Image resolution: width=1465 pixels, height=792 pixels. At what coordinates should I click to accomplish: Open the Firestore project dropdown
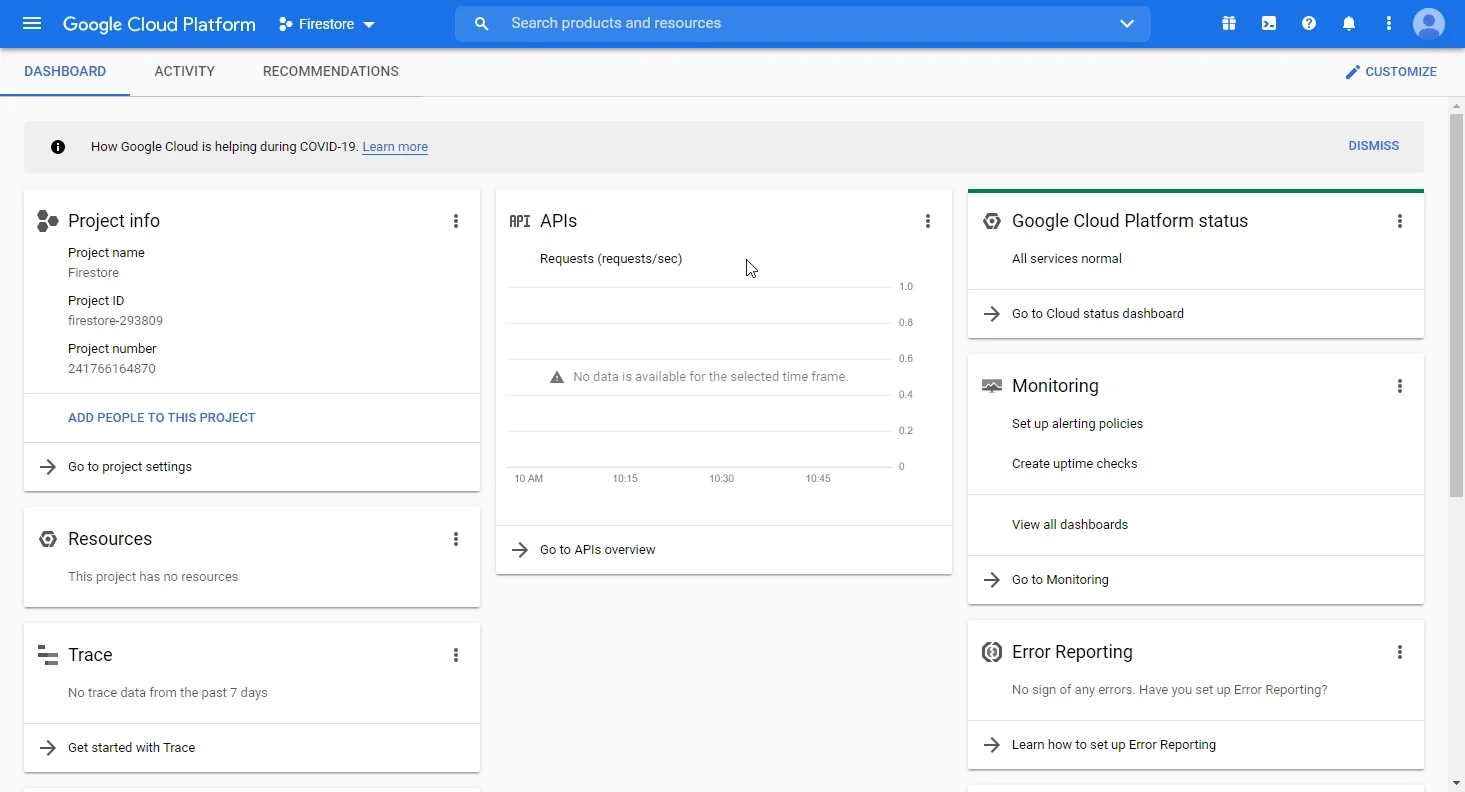coord(327,24)
